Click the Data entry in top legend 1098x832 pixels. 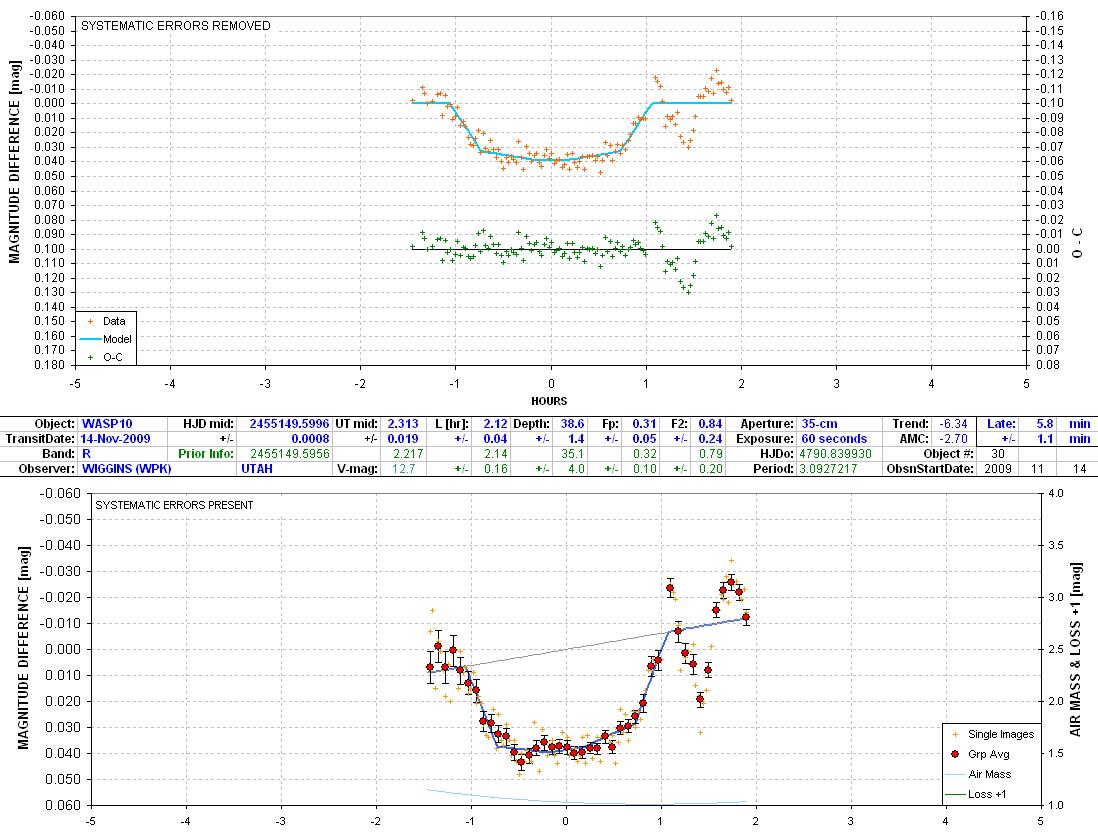[x=106, y=321]
